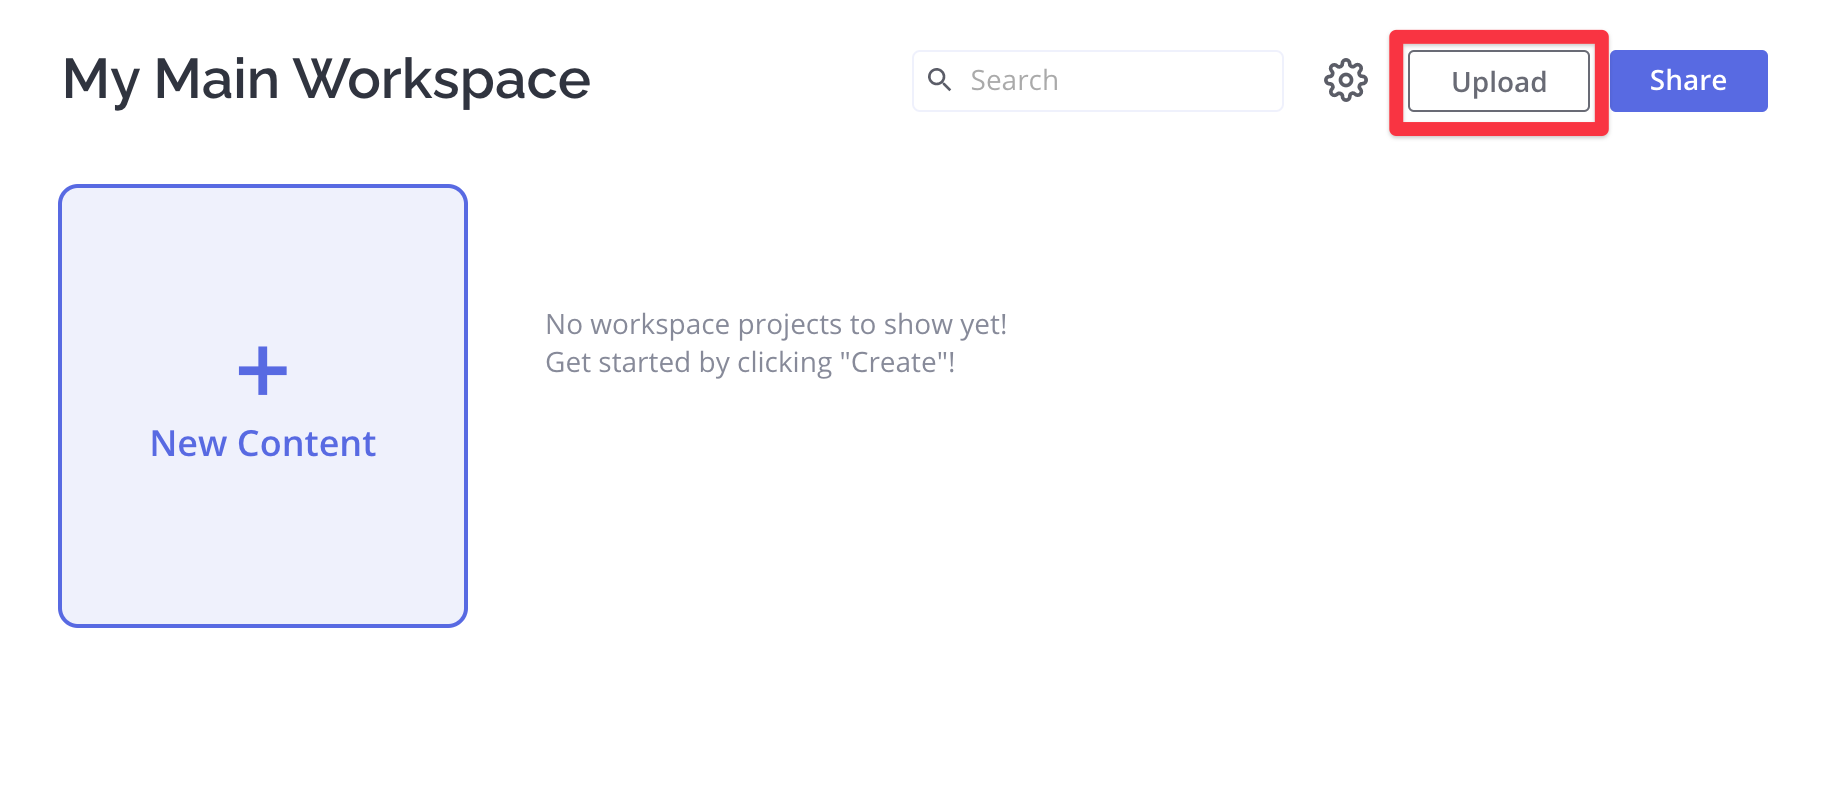The height and width of the screenshot is (792, 1846).
Task: Click the white "Share" label text
Action: coord(1688,81)
